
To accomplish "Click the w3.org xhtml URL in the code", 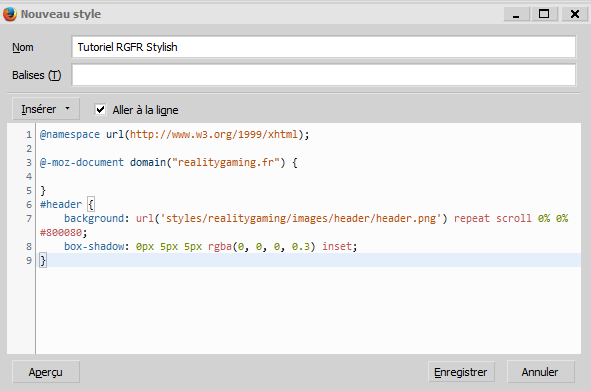I will click(214, 135).
